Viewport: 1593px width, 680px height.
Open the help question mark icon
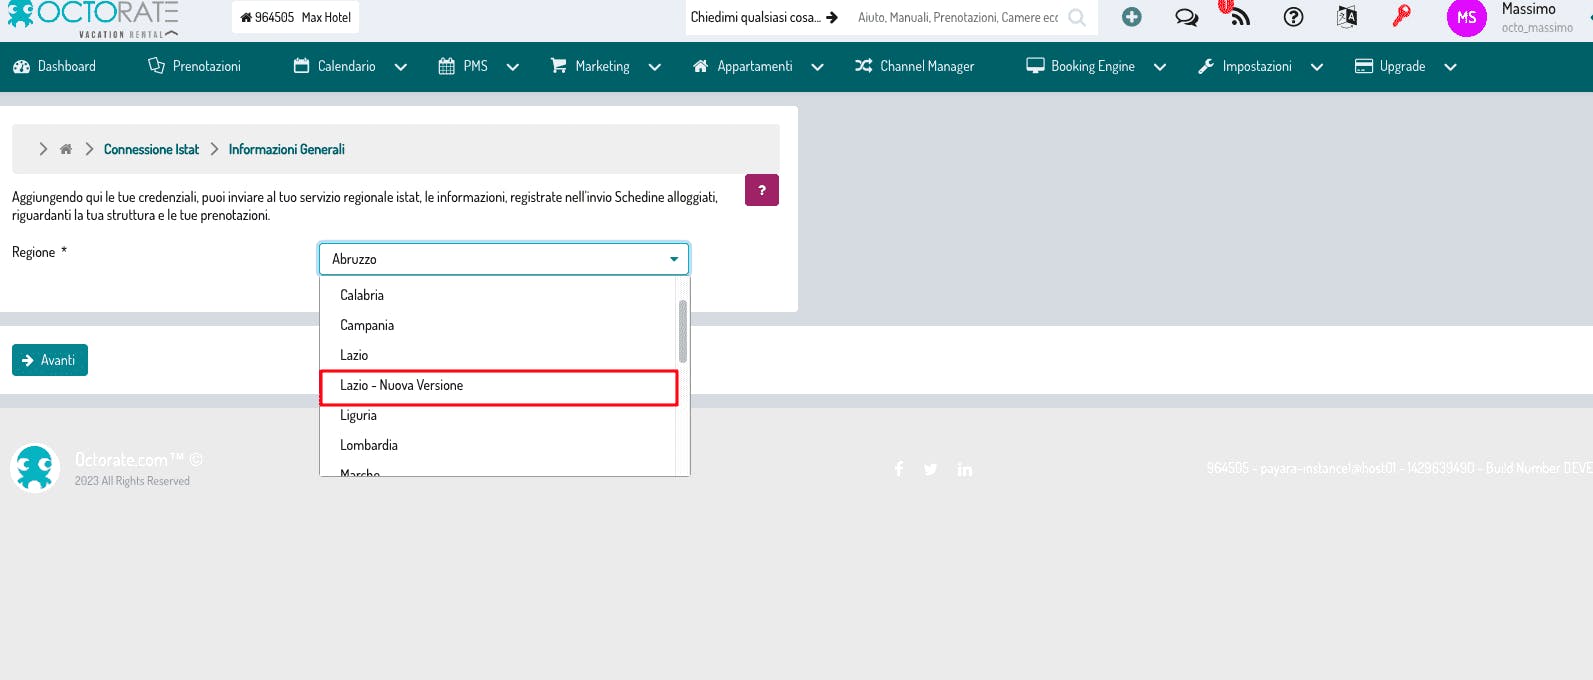coord(1293,17)
